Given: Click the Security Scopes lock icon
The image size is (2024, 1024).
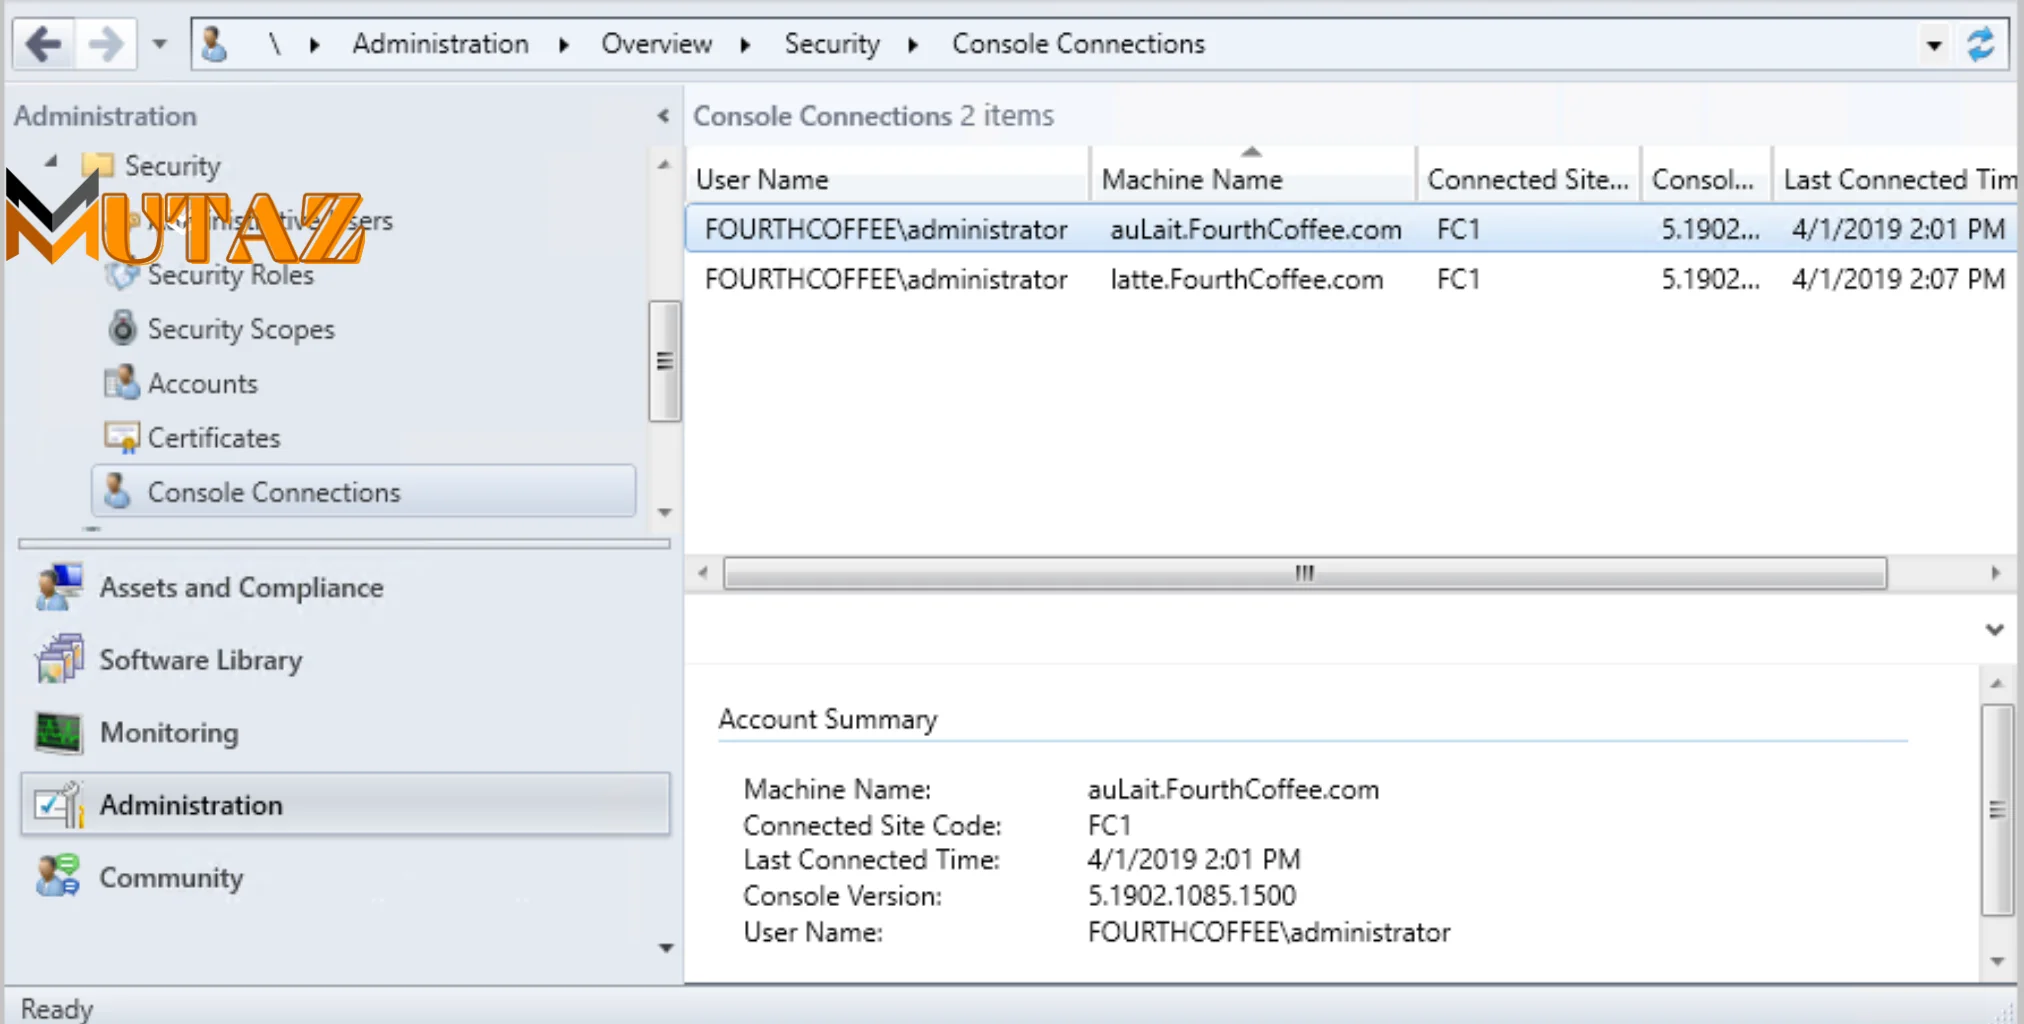Looking at the screenshot, I should point(122,328).
